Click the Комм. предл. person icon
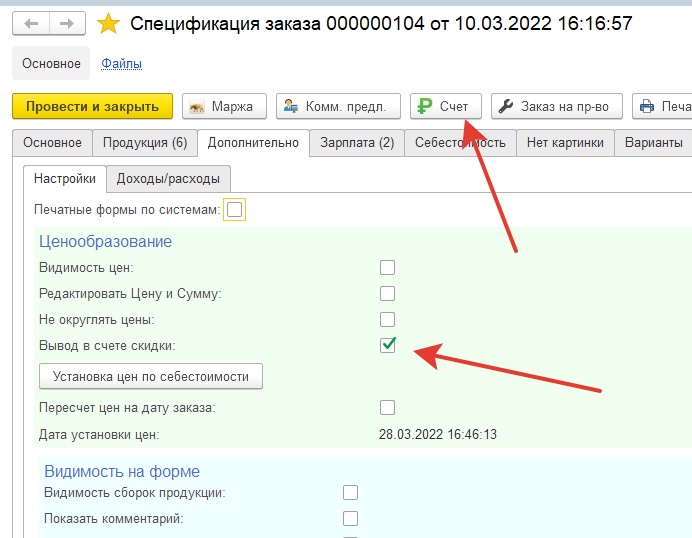The width and height of the screenshot is (692, 538). tap(290, 106)
